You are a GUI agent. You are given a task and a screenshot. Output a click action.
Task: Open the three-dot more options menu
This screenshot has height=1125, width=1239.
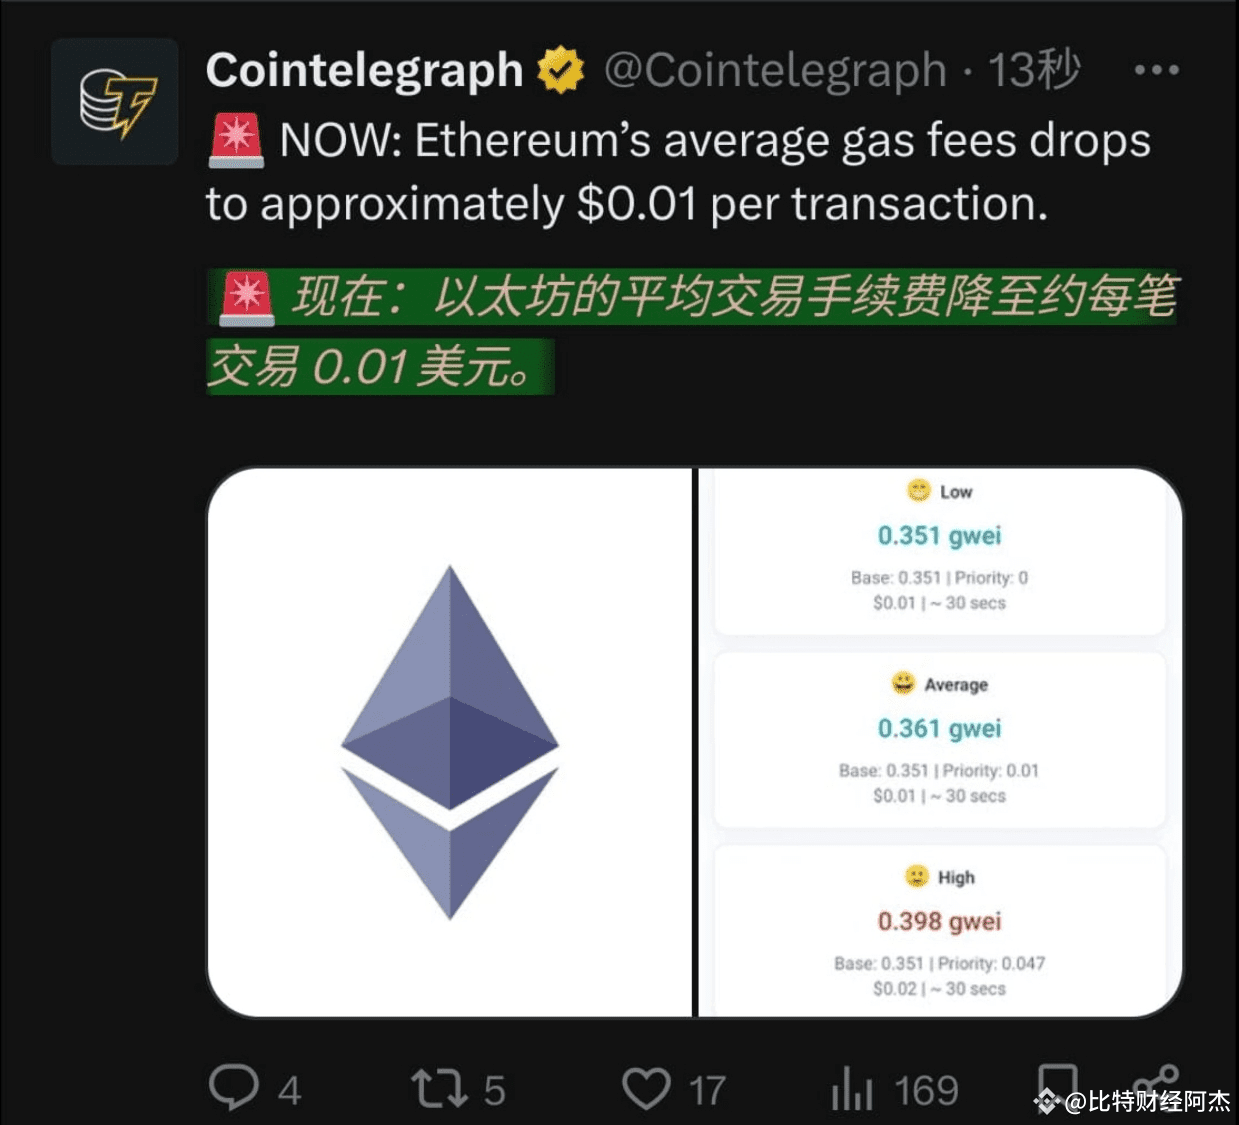tap(1157, 70)
